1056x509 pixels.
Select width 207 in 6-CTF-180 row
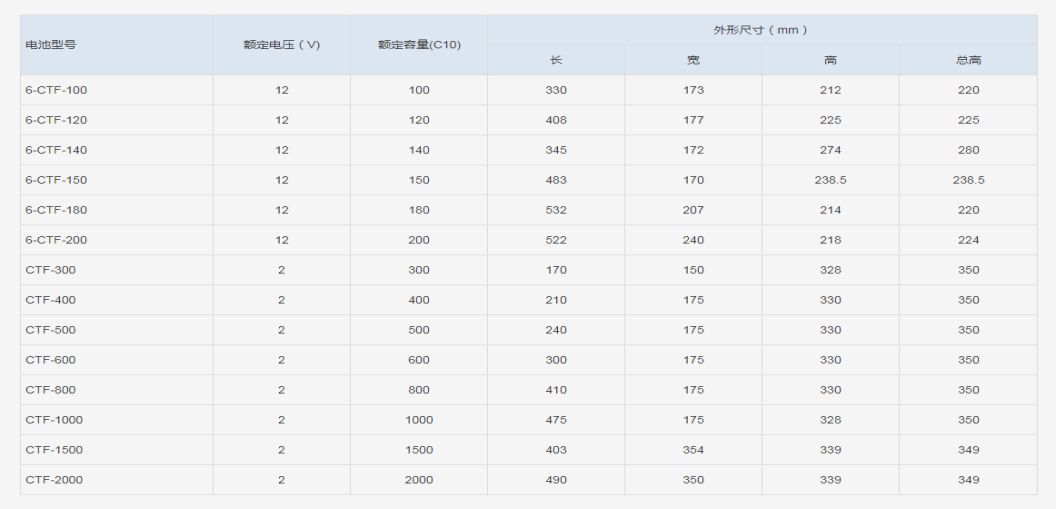click(693, 210)
